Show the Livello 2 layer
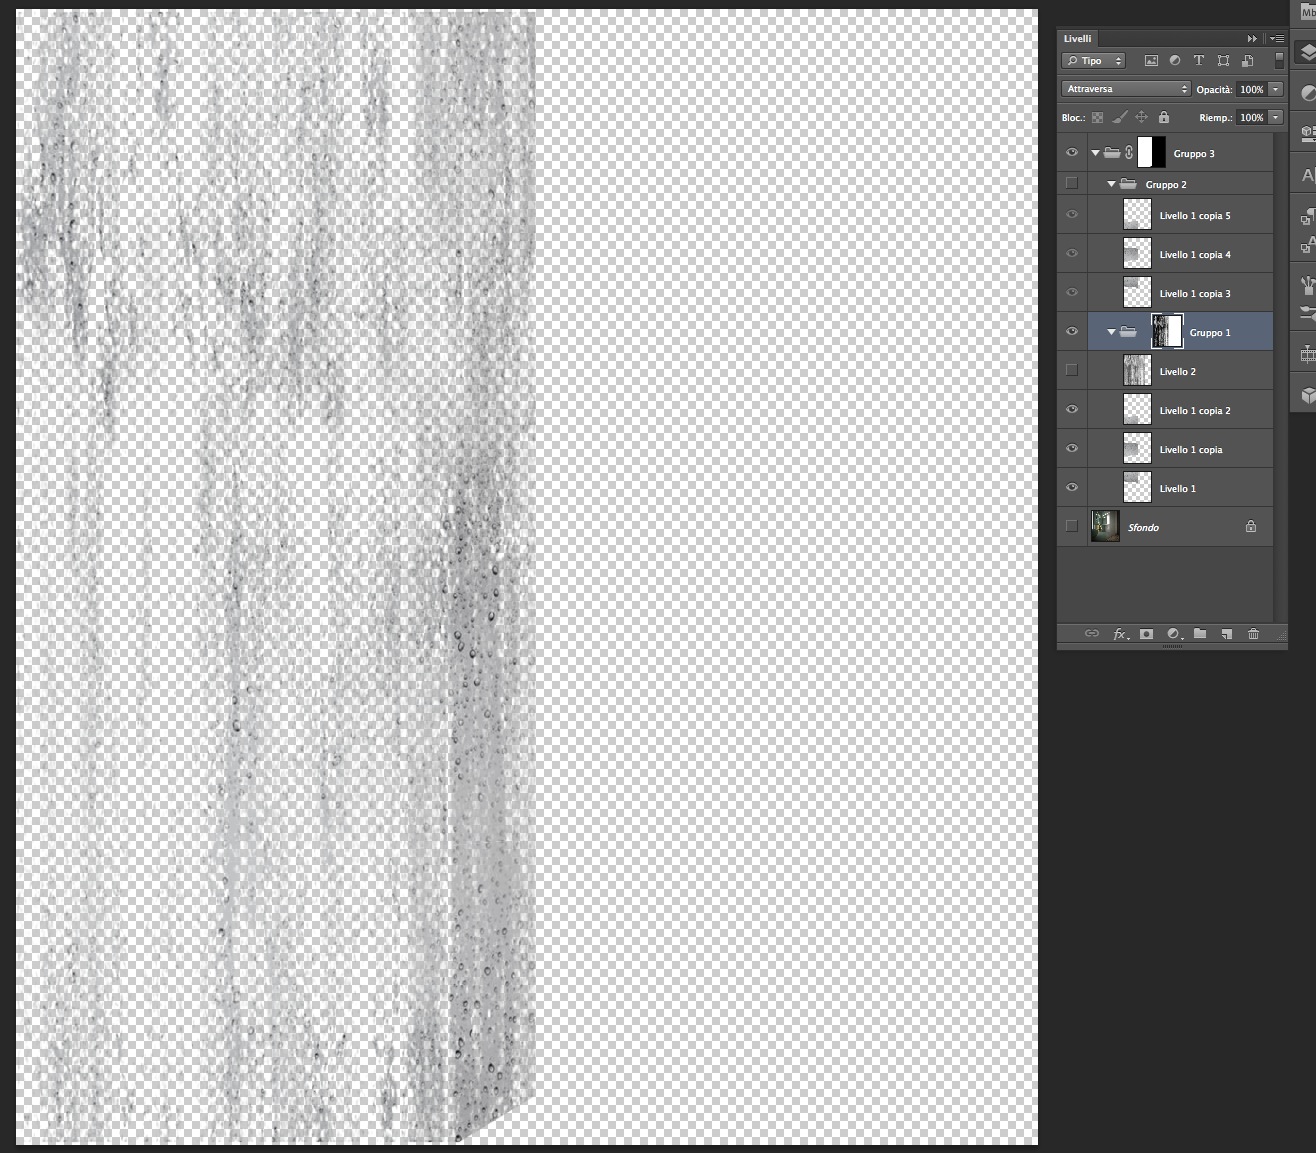Viewport: 1316px width, 1153px height. click(1072, 370)
